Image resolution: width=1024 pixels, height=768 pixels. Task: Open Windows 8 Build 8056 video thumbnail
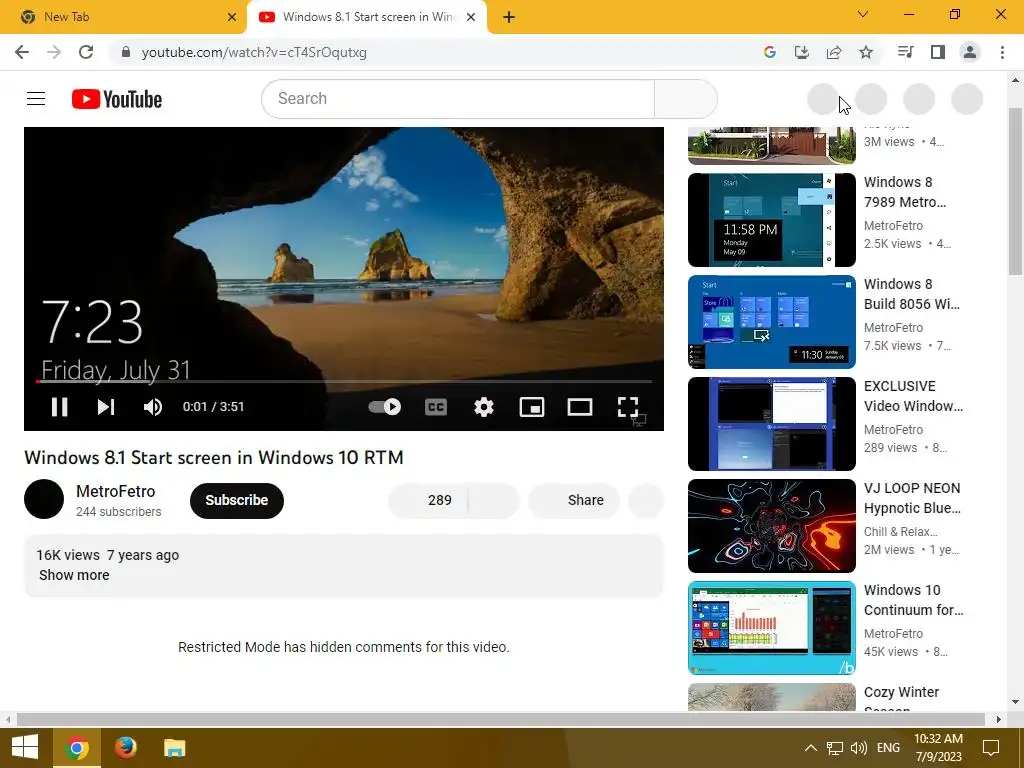771,322
